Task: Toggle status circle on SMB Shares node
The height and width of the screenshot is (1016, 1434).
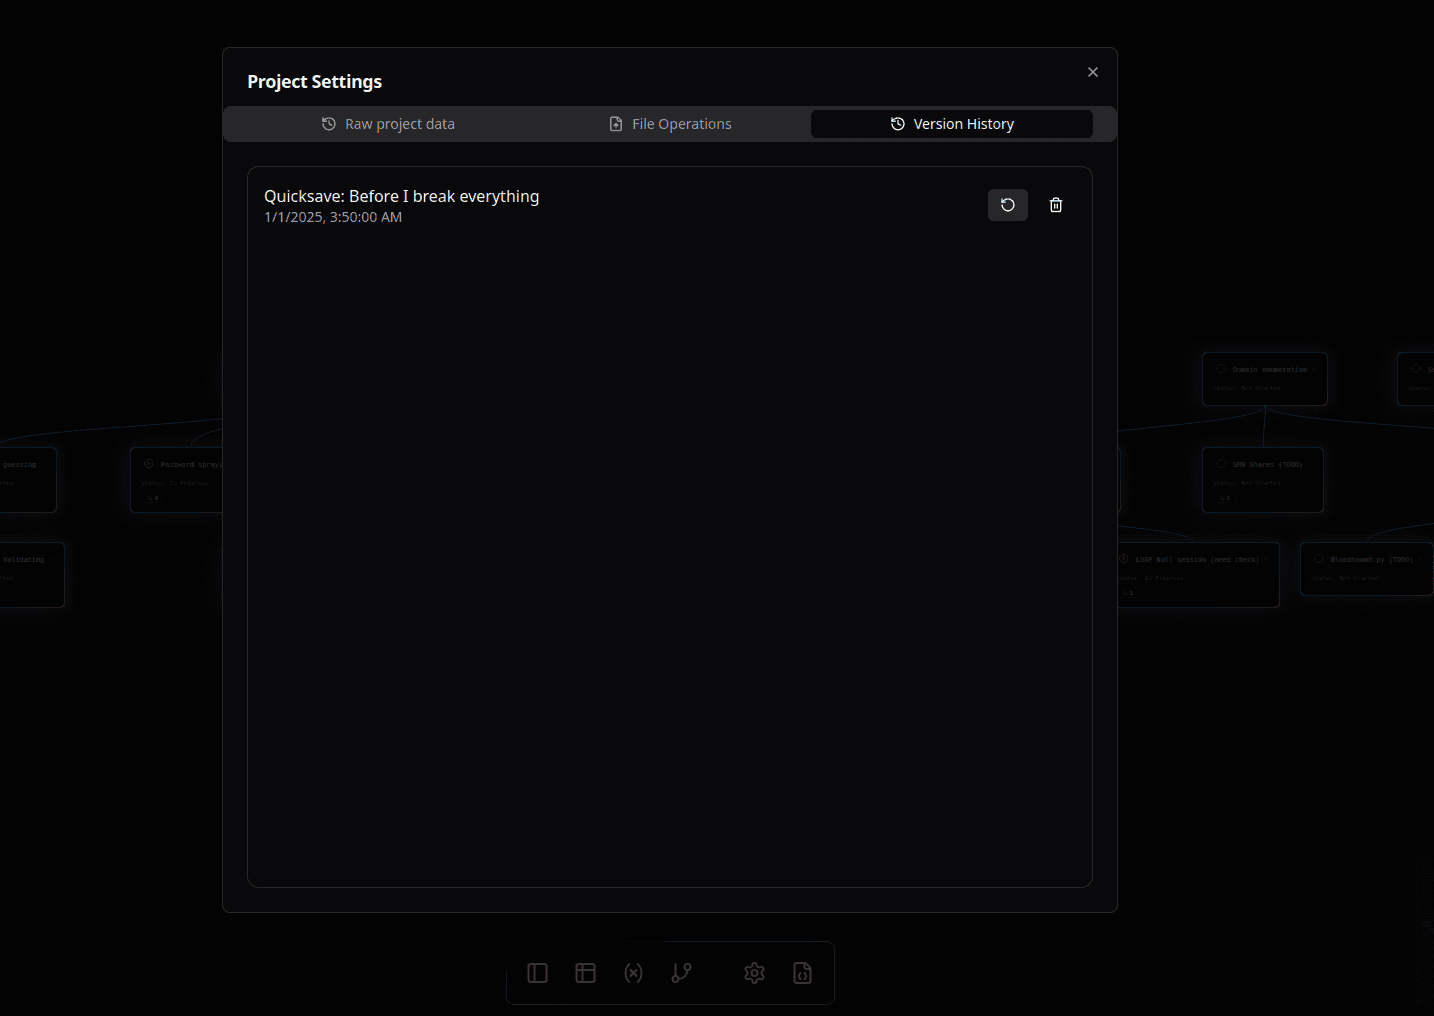Action: point(1221,464)
